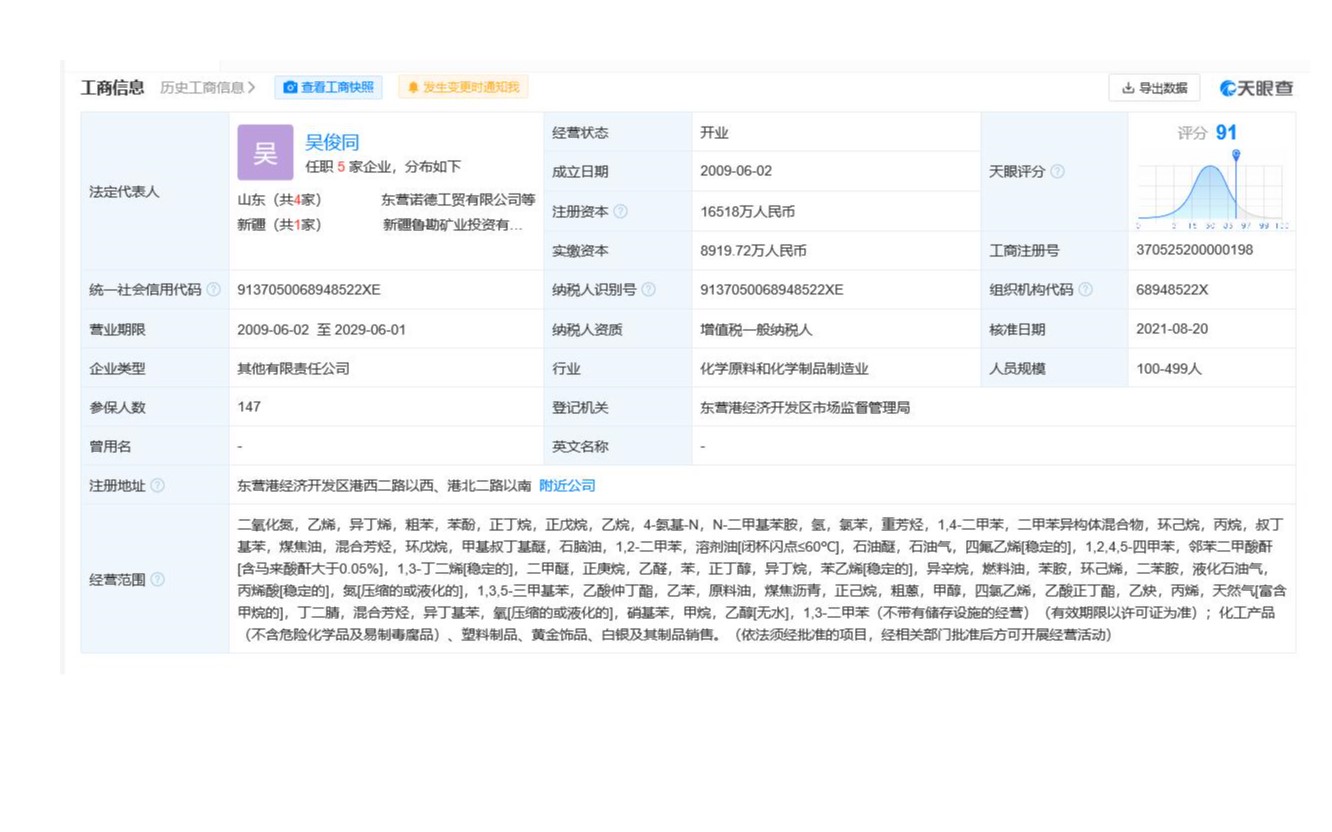Click the score value 91
Screen dimensions: 1332x832
pyautogui.click(x=1226, y=133)
